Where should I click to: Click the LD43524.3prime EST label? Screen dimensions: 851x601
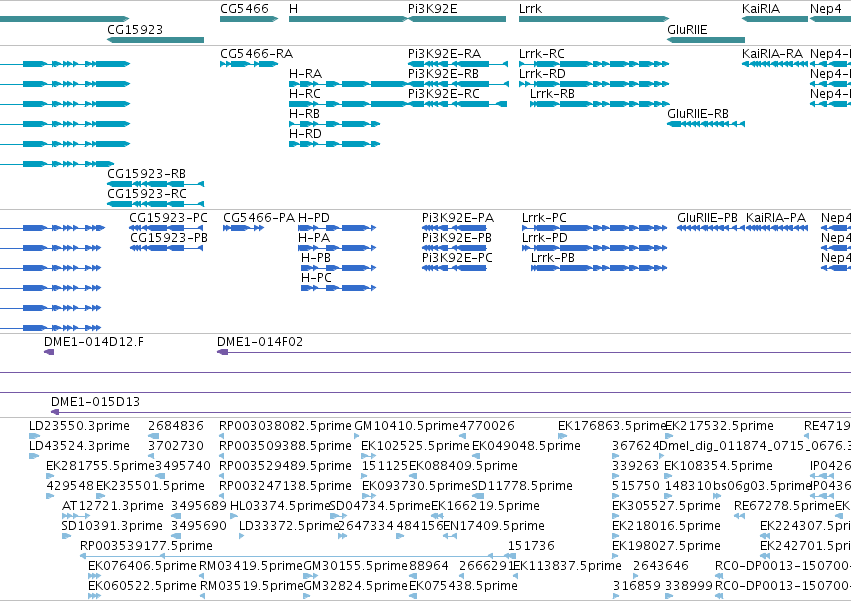point(79,446)
